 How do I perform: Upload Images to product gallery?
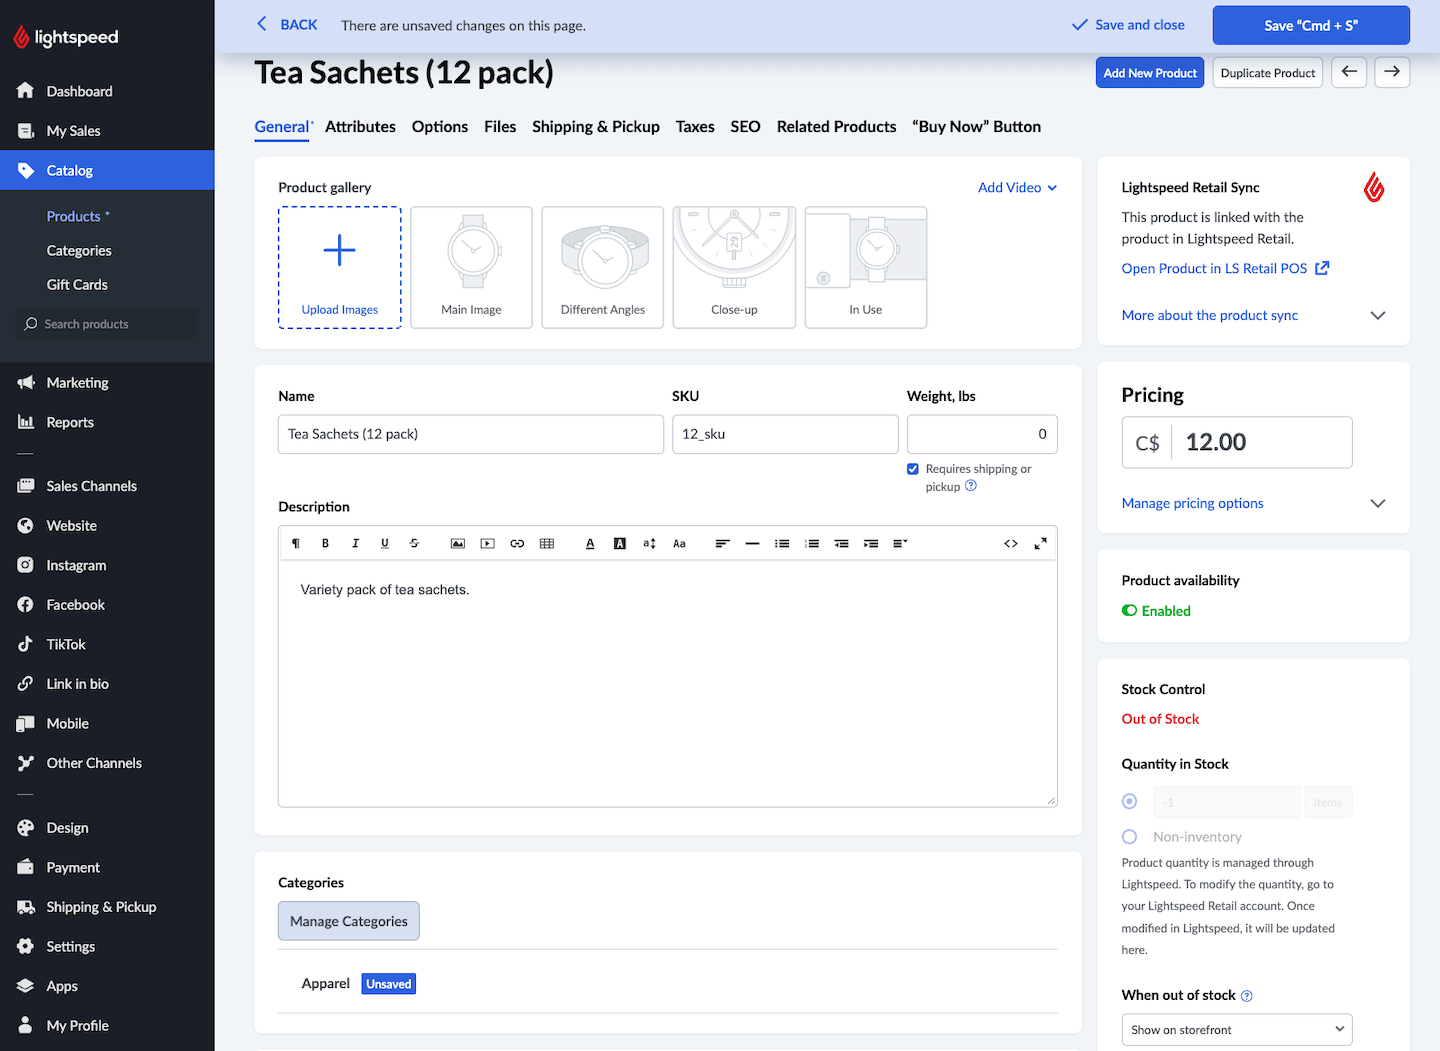tap(340, 267)
